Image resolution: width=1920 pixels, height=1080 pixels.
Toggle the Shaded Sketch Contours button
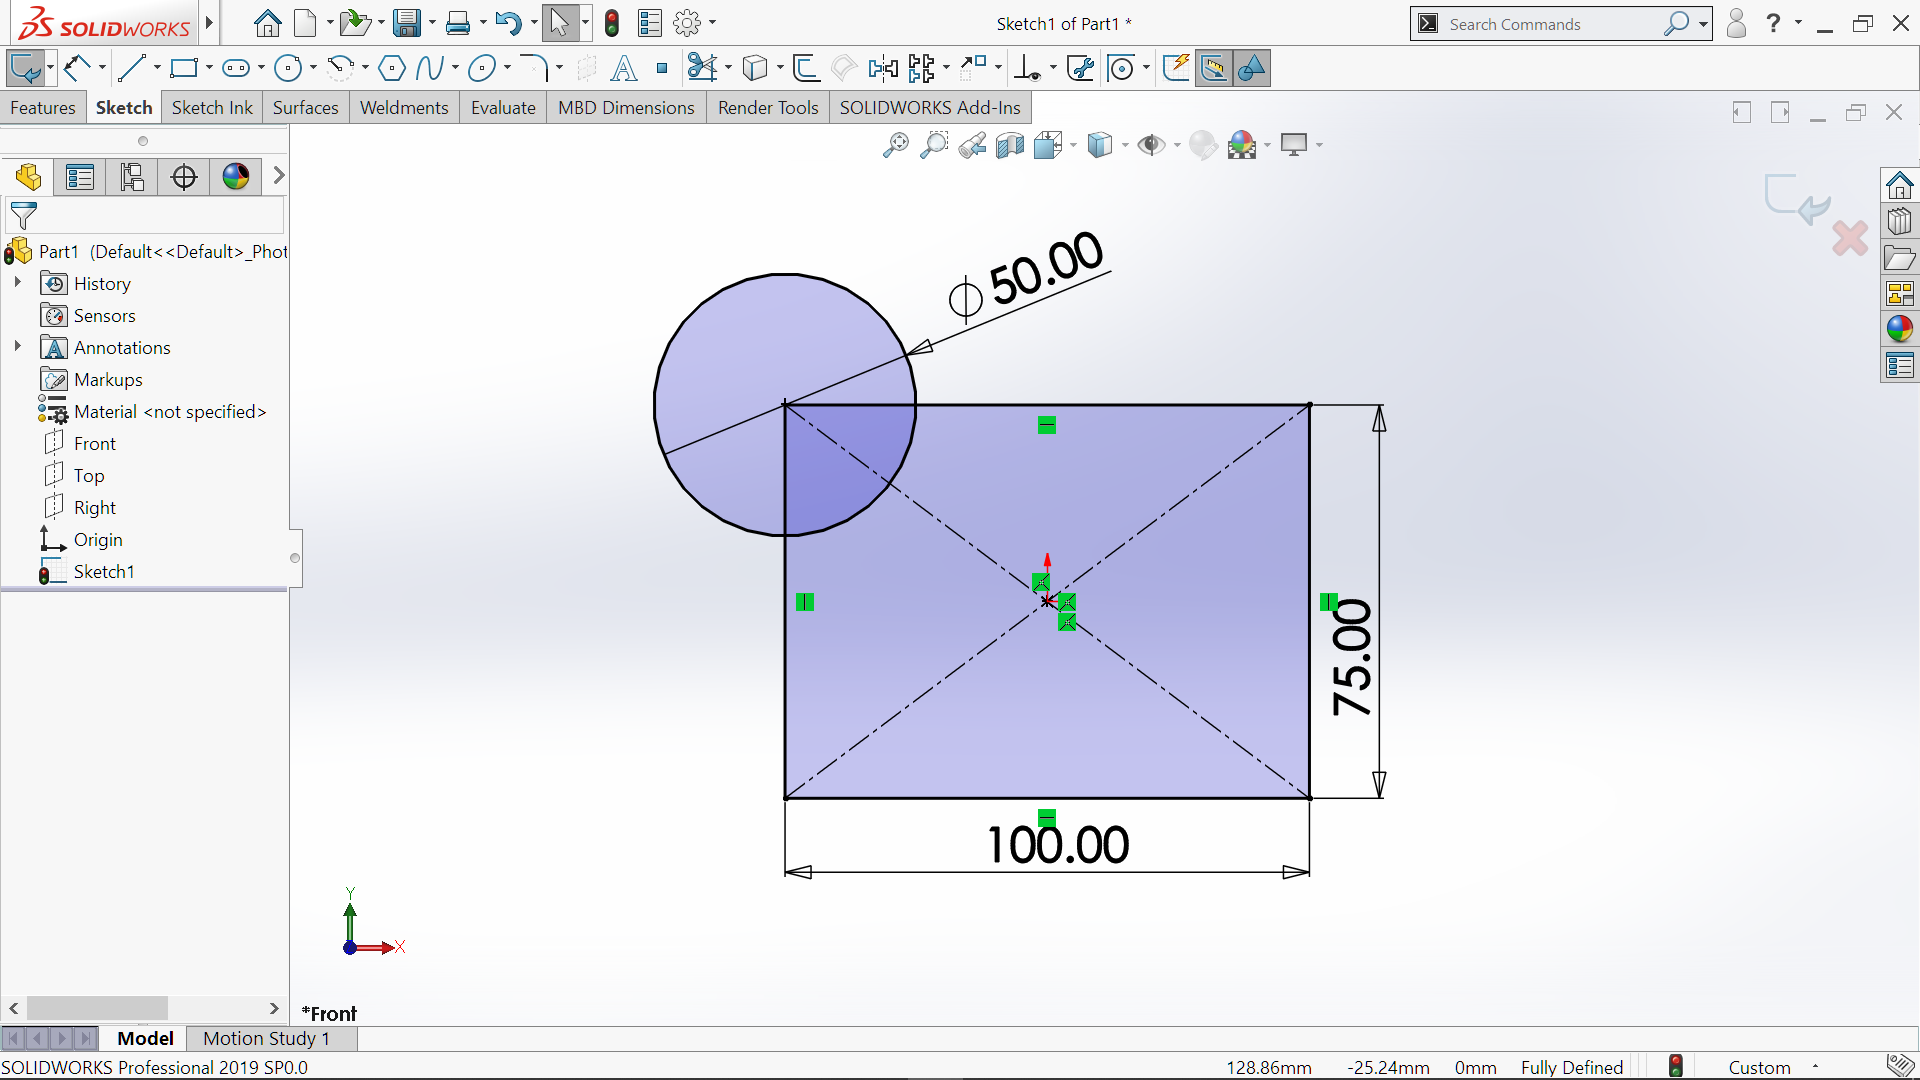tap(1252, 68)
